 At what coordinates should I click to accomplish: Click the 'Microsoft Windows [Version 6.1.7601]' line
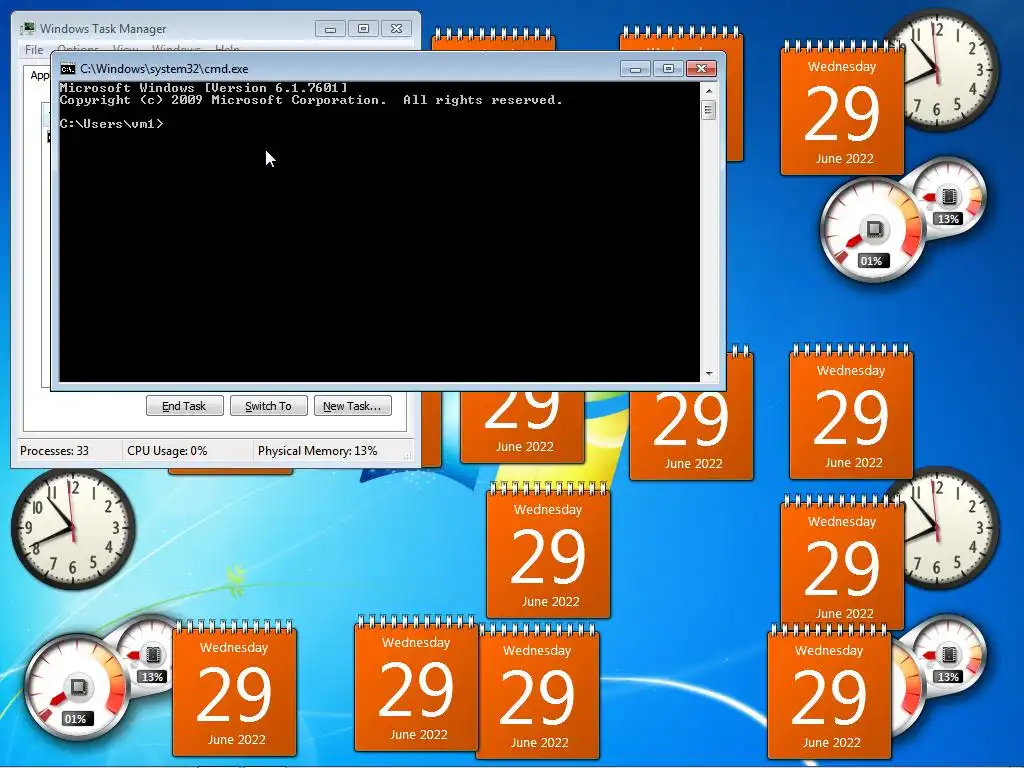204,88
